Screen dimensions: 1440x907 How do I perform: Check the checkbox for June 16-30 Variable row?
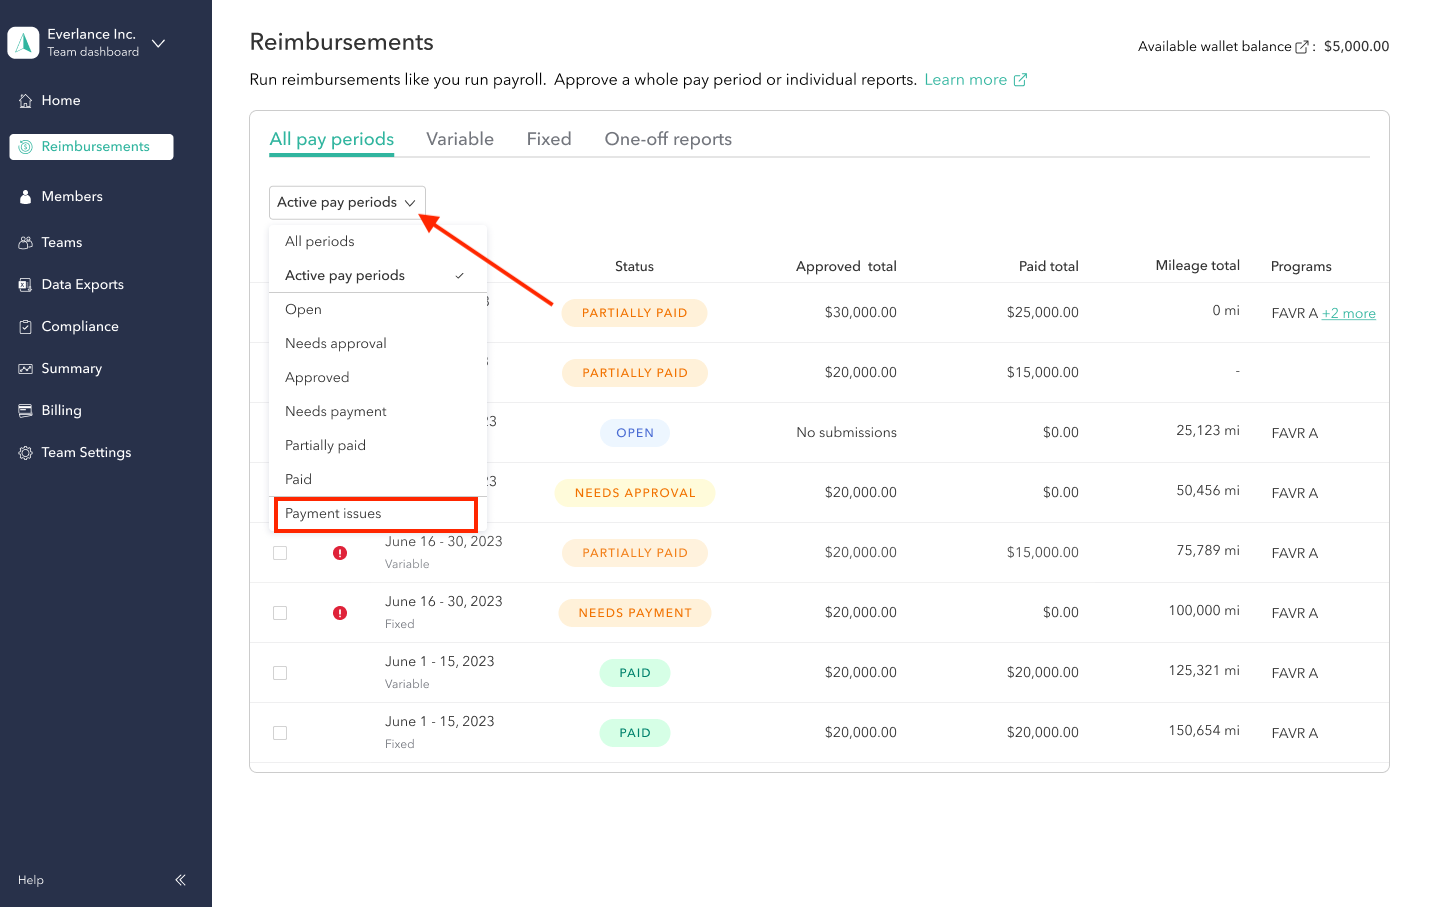(x=279, y=552)
